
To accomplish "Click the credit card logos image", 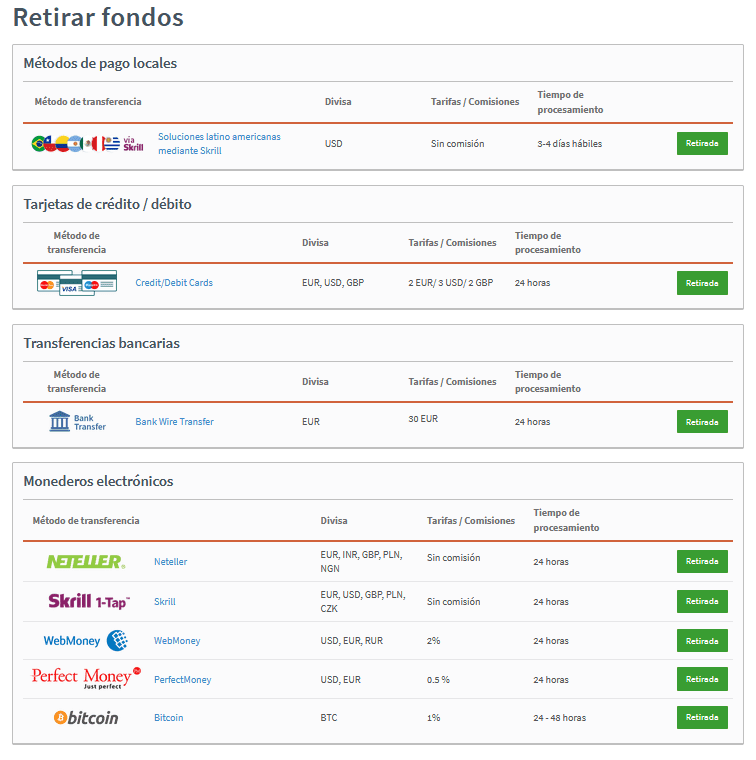I will pos(77,283).
